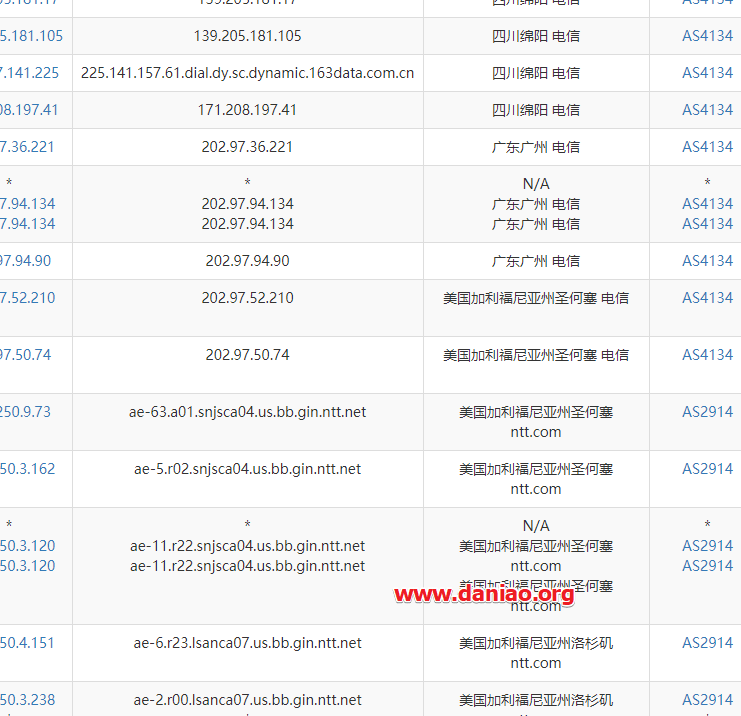
Task: Click the blue IP link ending 94.90
Action: click(26, 261)
